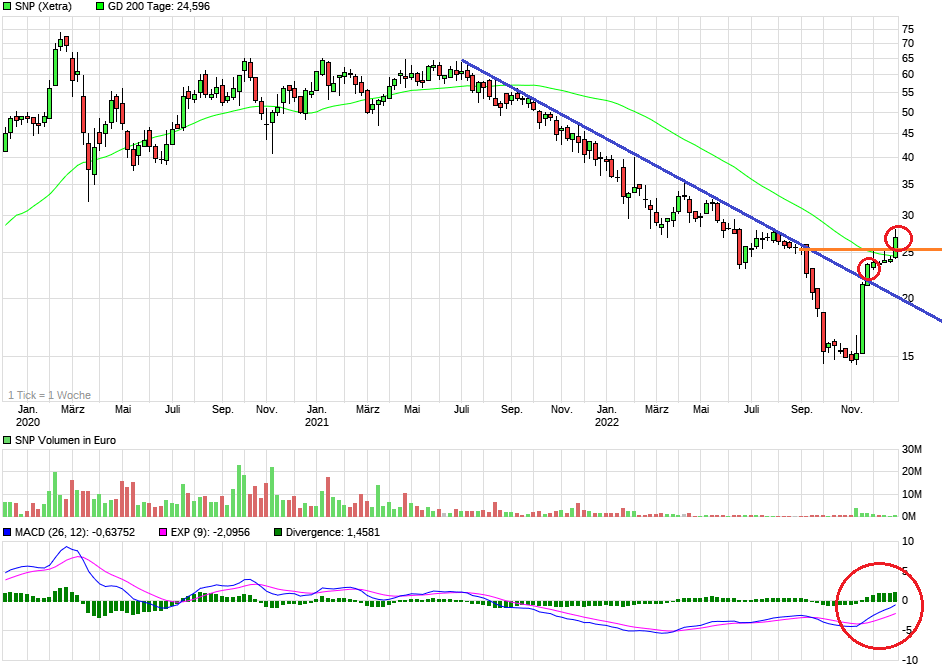This screenshot has width=942, height=670.
Task: Click the red circle on the latest candle
Action: (x=899, y=239)
